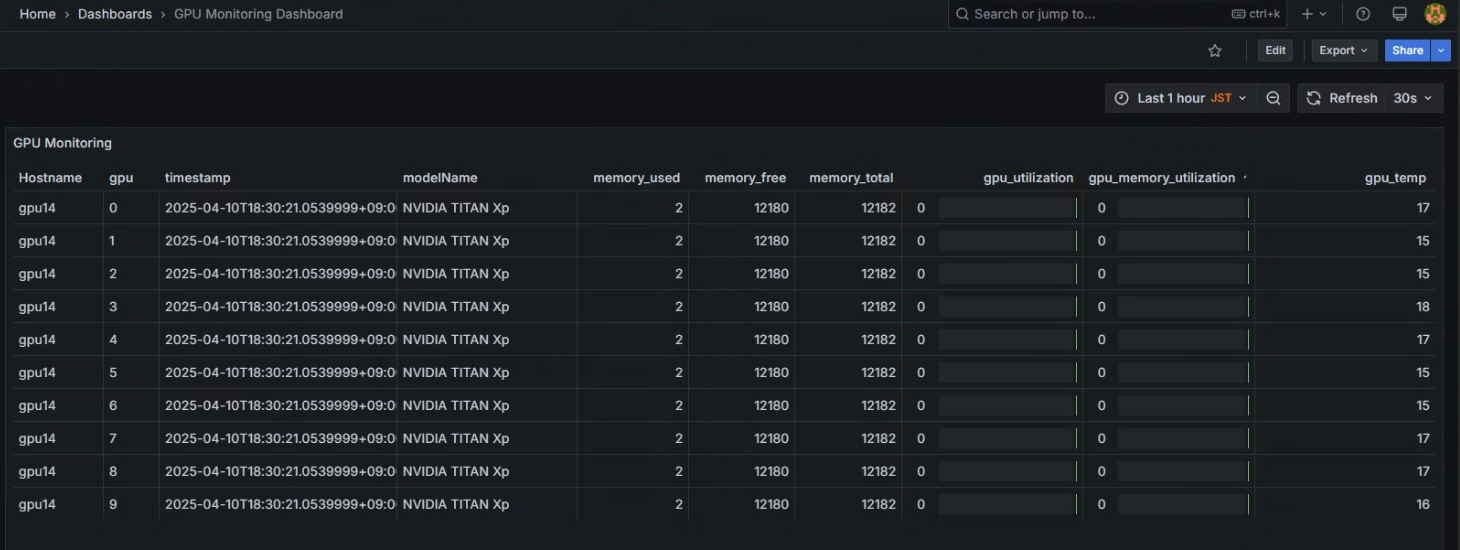Open the 30s refresh interval dropdown

click(1413, 98)
